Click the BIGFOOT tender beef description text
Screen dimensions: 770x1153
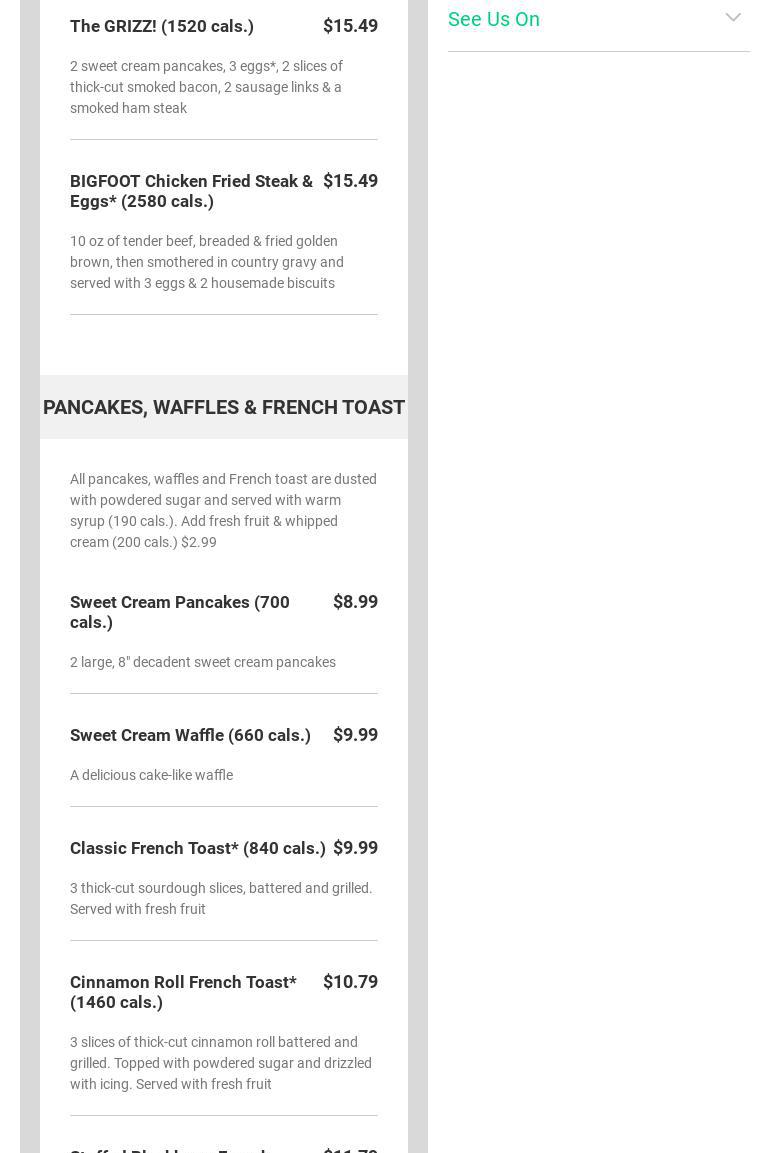(207, 262)
